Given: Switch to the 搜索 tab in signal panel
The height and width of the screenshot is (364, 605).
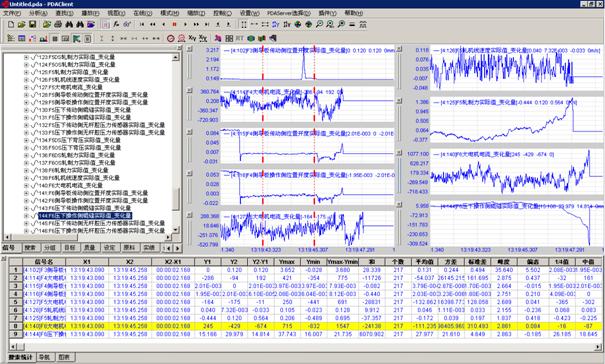Looking at the screenshot, I should pos(30,247).
